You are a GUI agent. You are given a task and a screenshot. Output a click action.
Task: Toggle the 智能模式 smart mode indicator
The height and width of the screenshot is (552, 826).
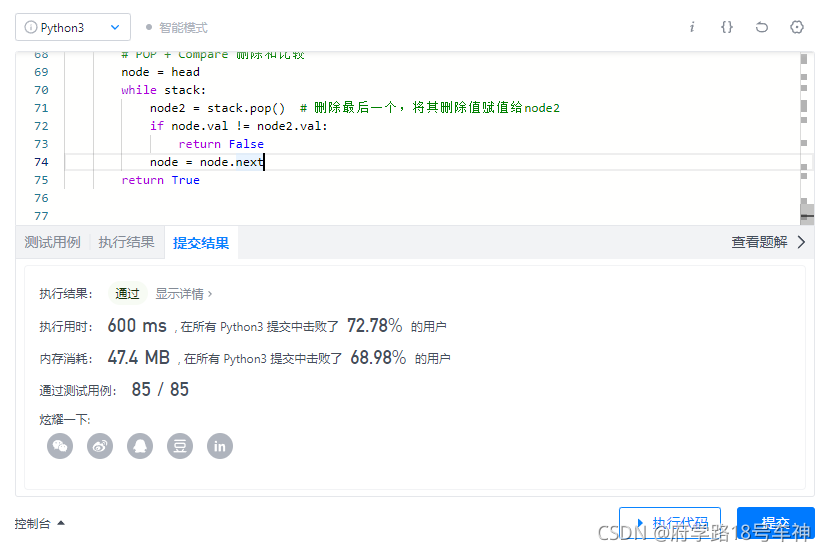pos(177,27)
